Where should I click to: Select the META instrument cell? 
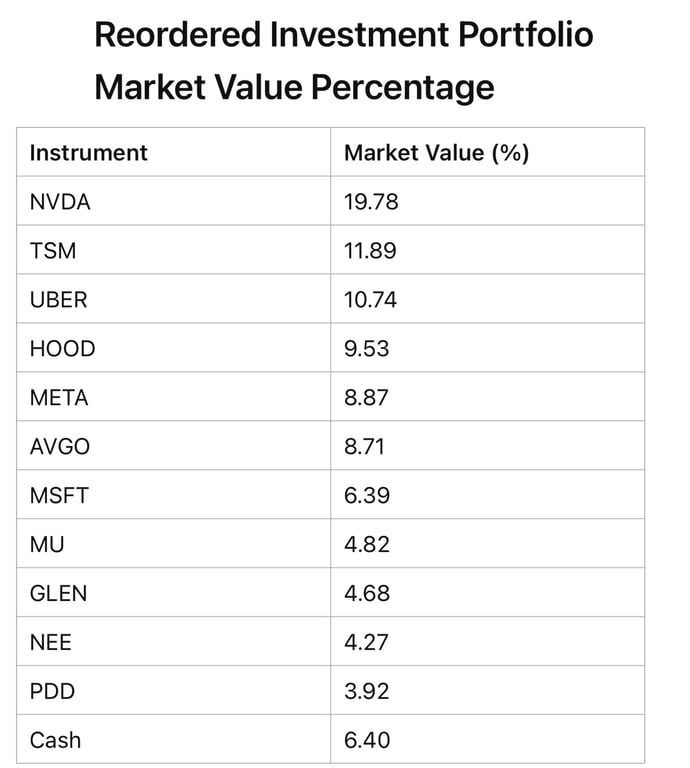(59, 398)
